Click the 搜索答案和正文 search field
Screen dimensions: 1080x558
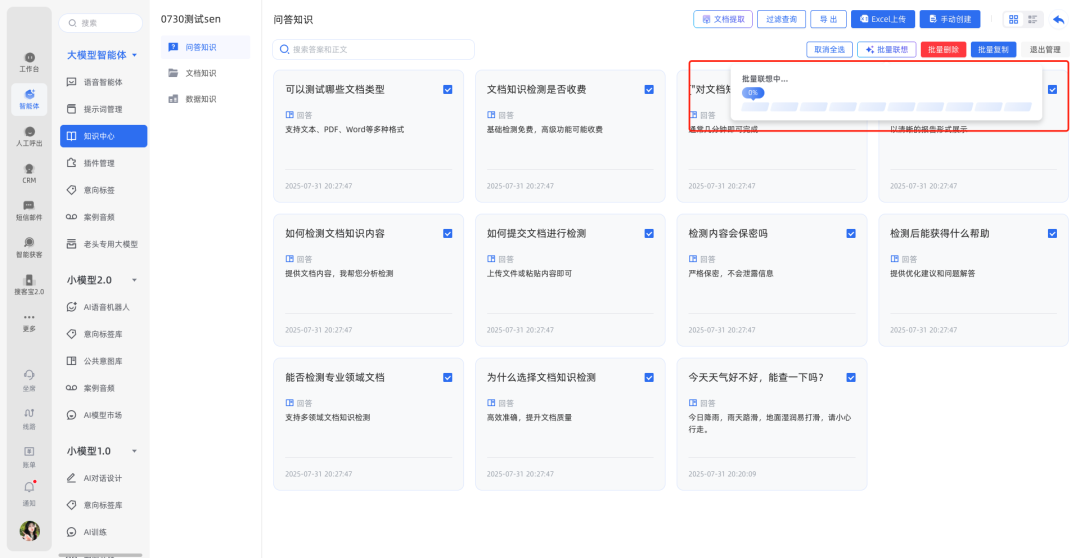pyautogui.click(x=380, y=49)
